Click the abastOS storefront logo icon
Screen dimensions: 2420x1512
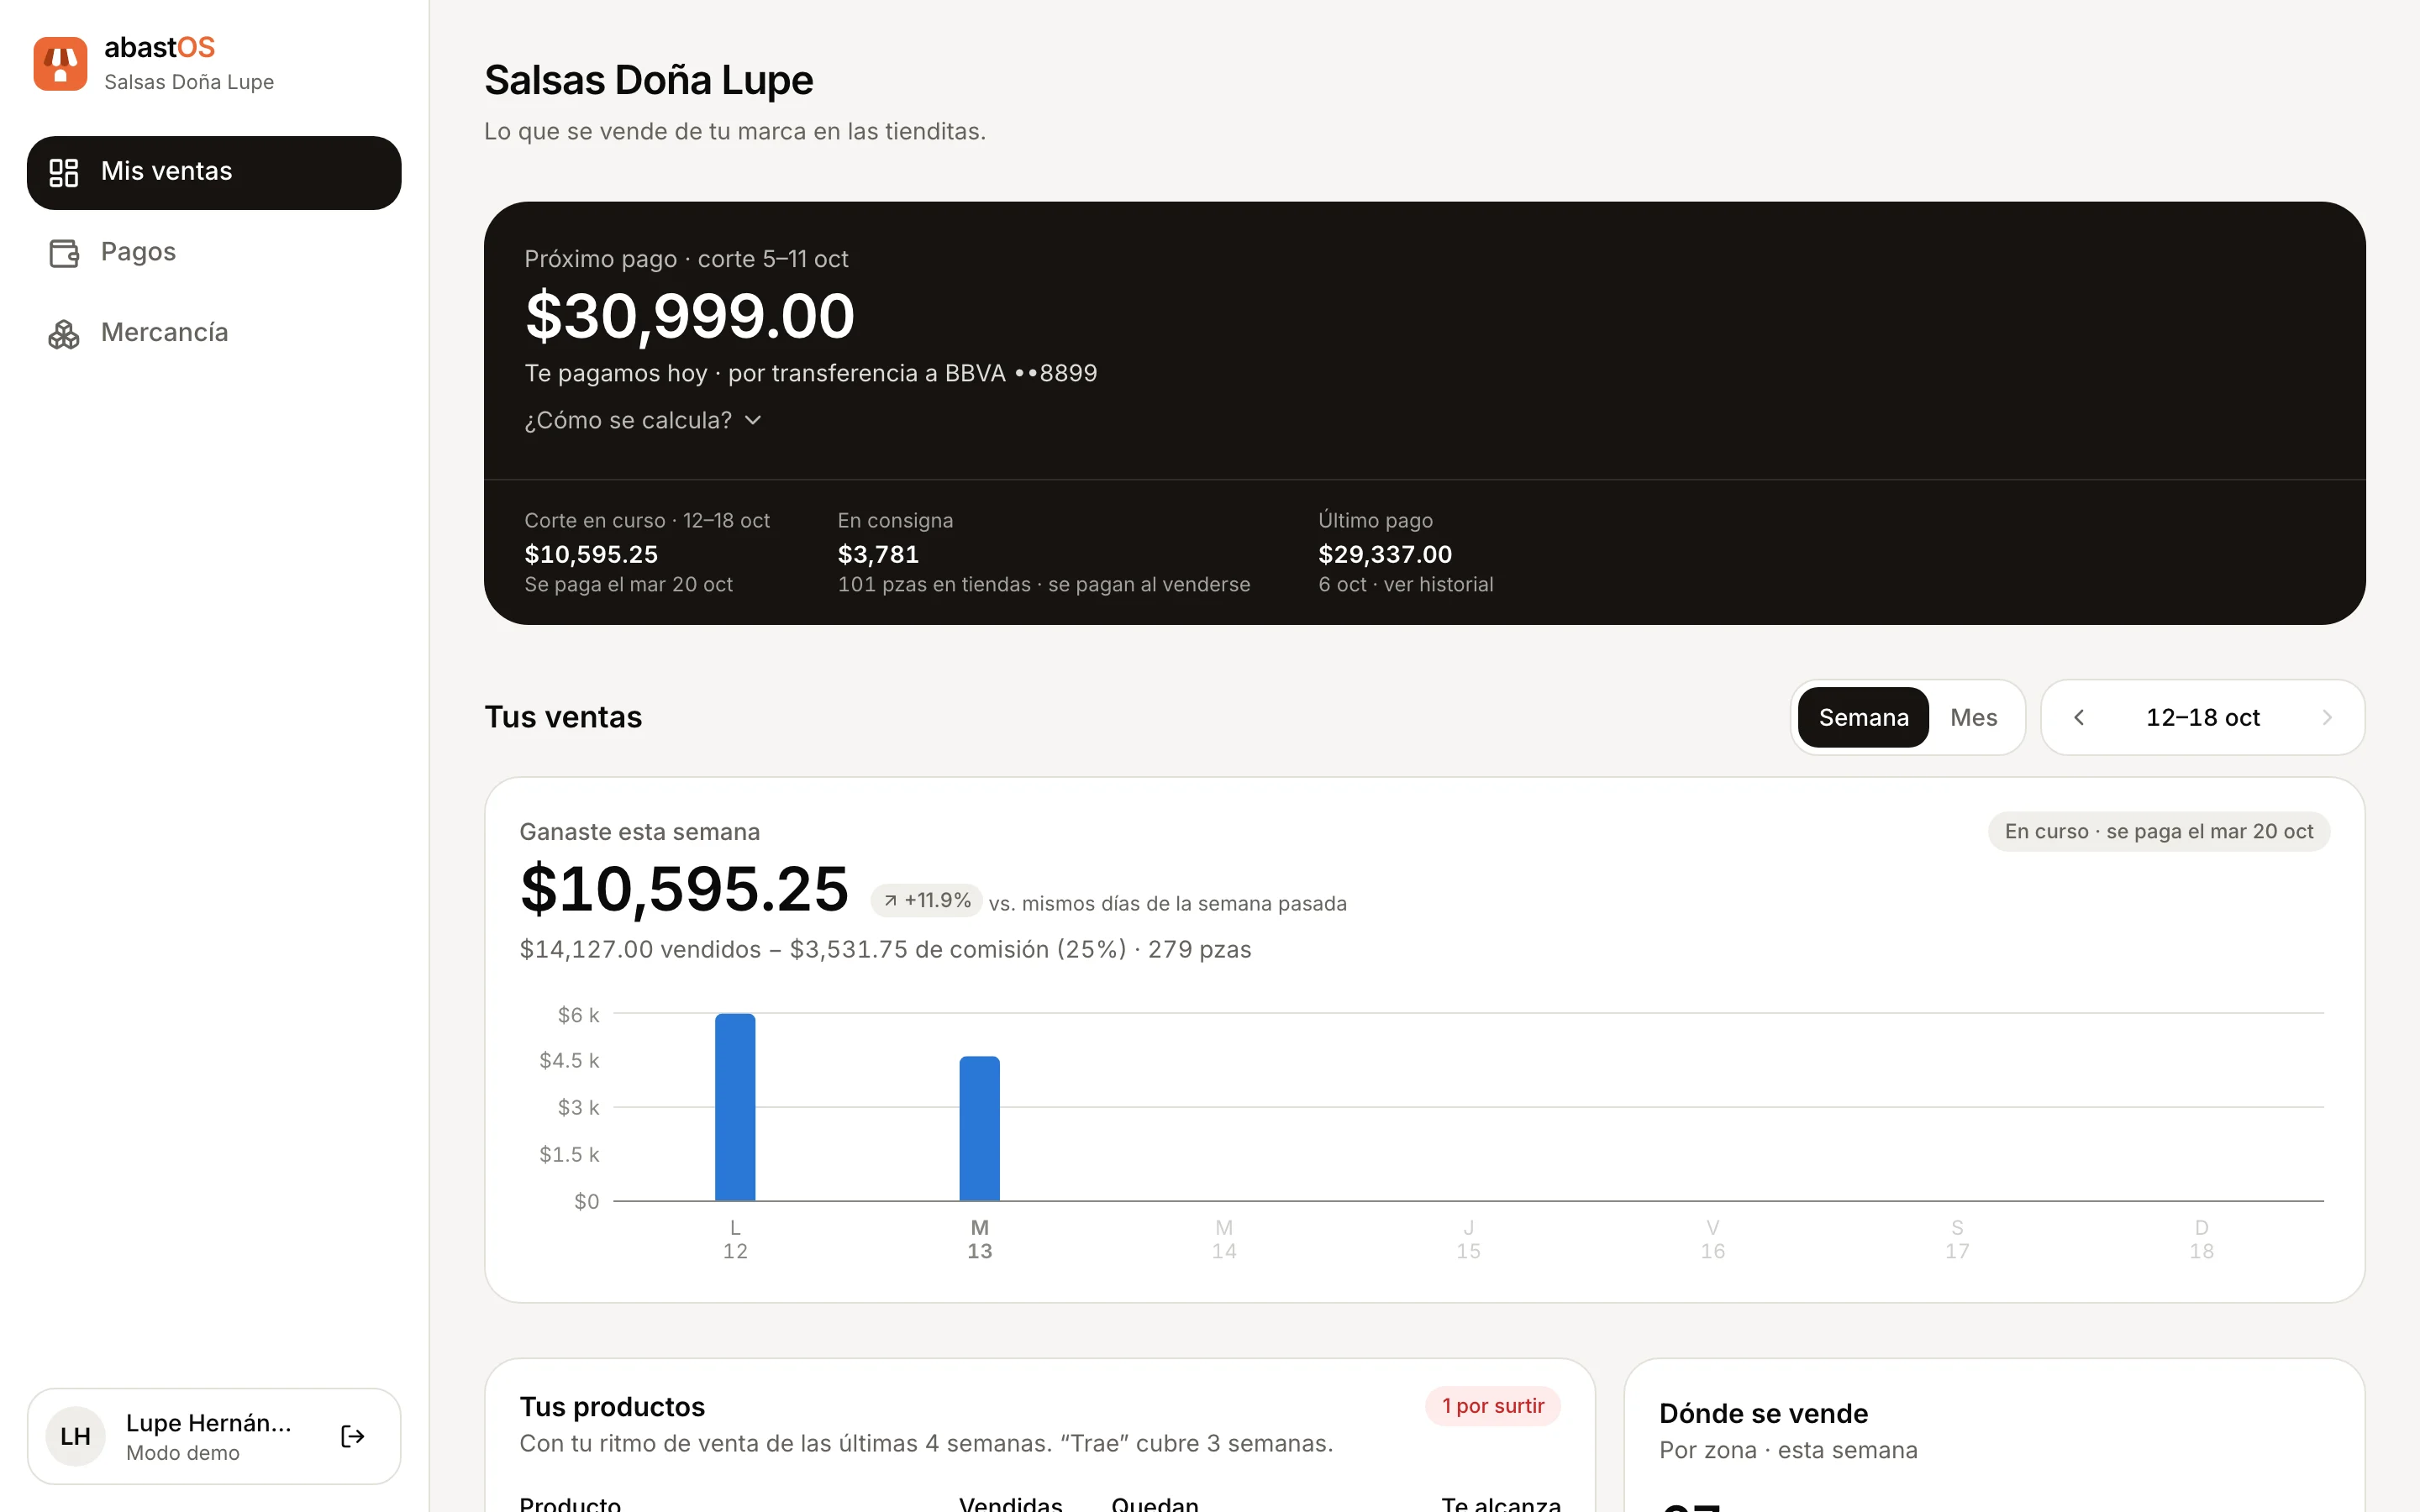(60, 63)
